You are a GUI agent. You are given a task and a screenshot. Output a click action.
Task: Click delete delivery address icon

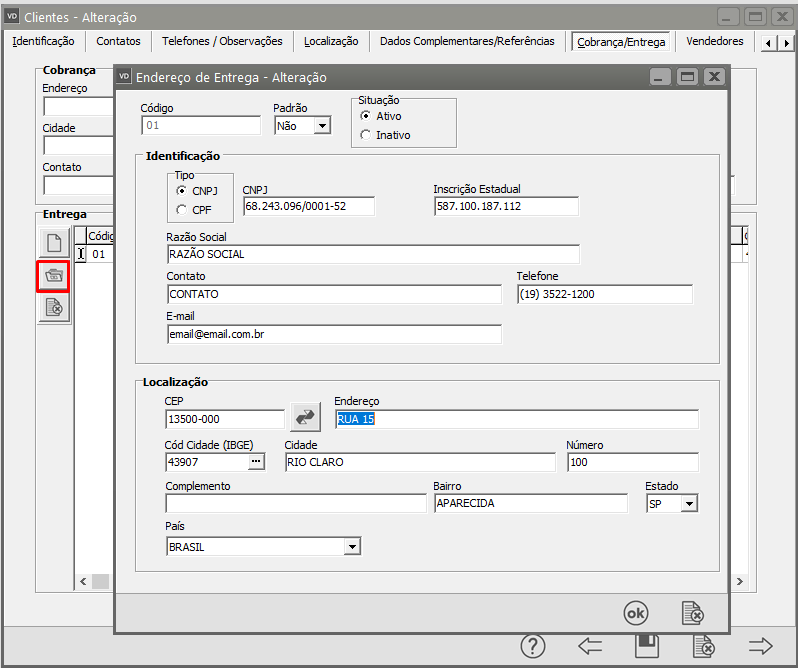pos(54,309)
